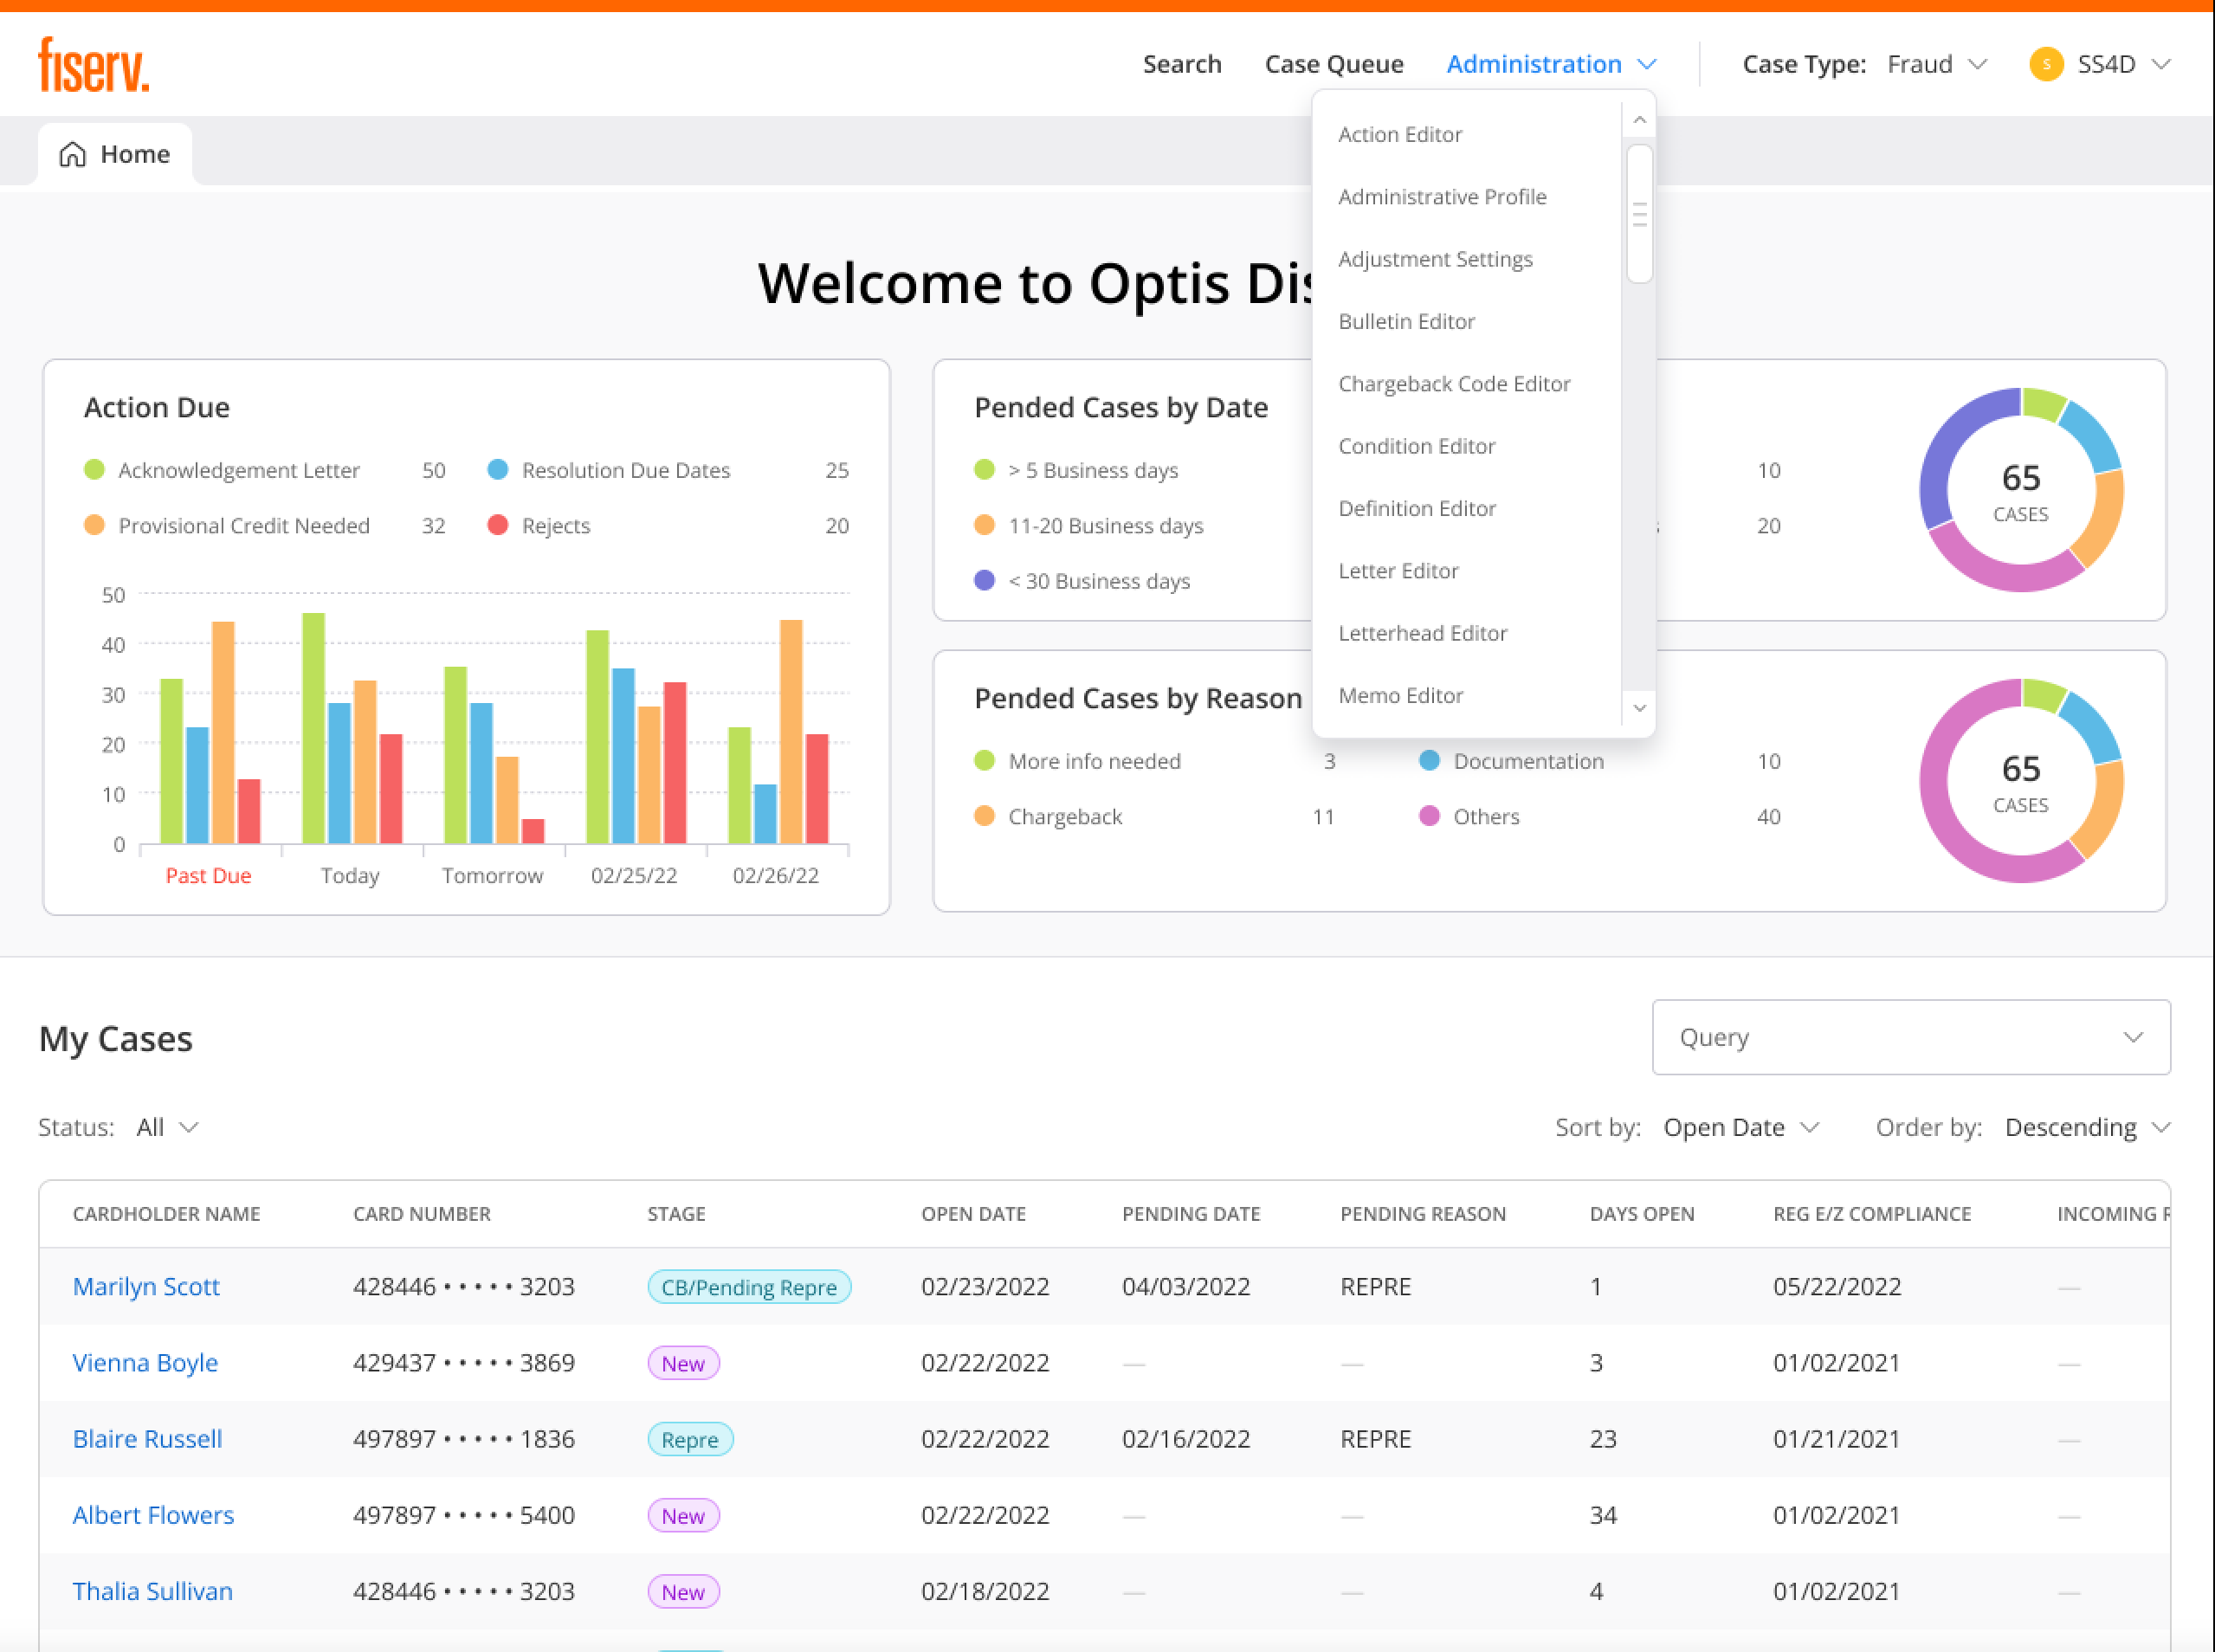Click the PENDING REASON column header
The image size is (2215, 1652).
(x=1423, y=1213)
